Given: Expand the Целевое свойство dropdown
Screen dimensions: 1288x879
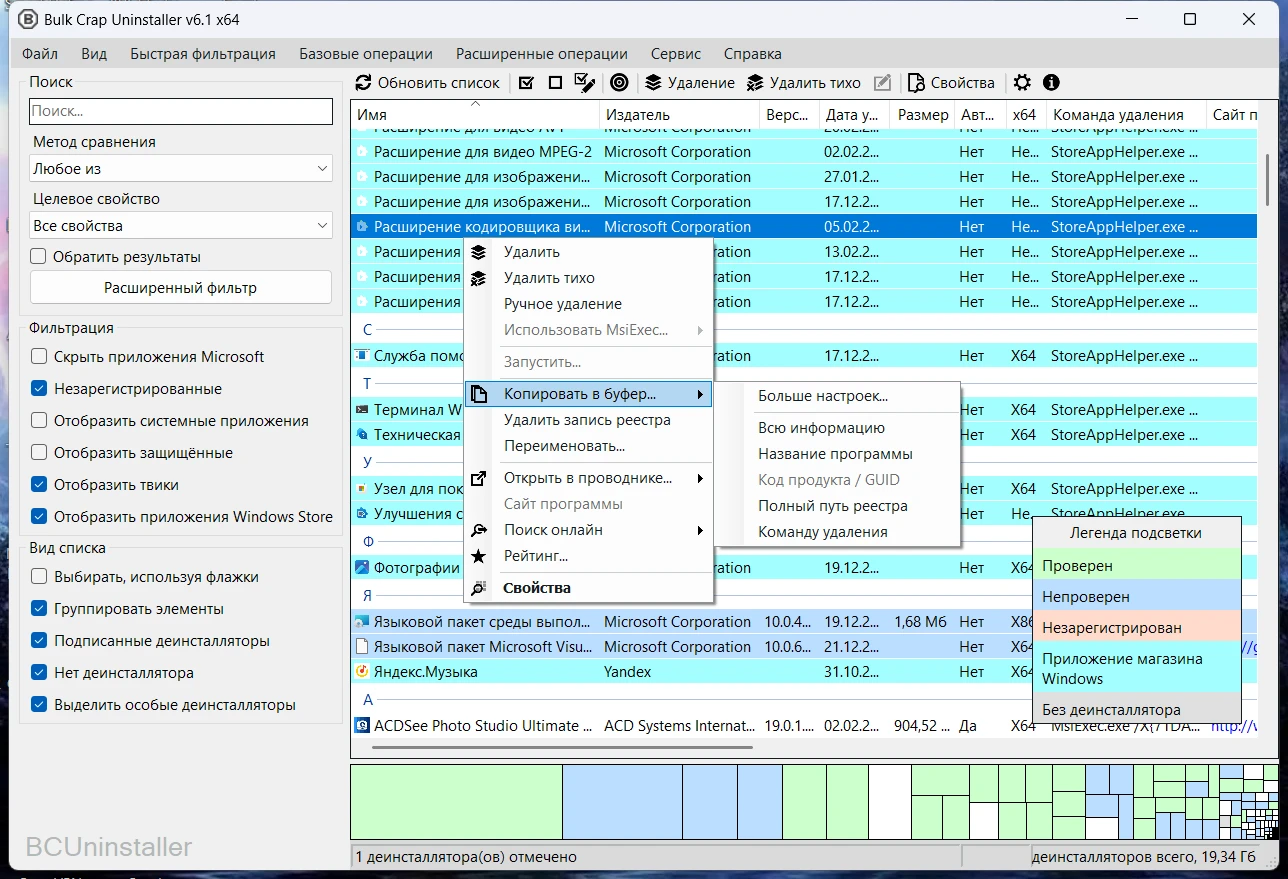Looking at the screenshot, I should pos(180,226).
